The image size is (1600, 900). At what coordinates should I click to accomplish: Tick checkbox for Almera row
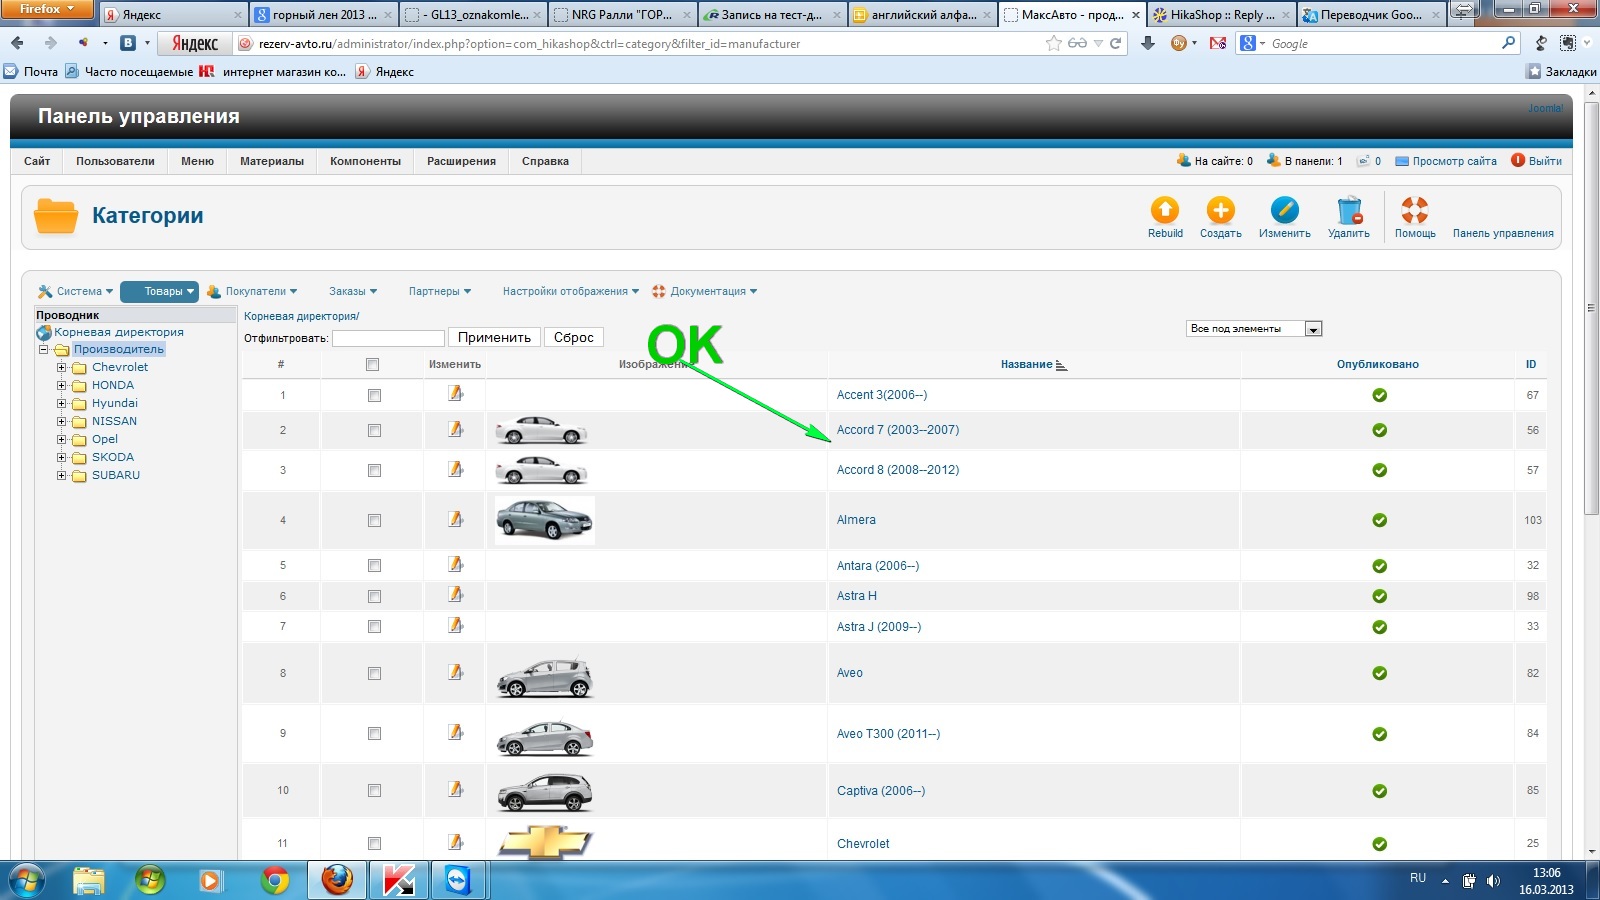(374, 520)
